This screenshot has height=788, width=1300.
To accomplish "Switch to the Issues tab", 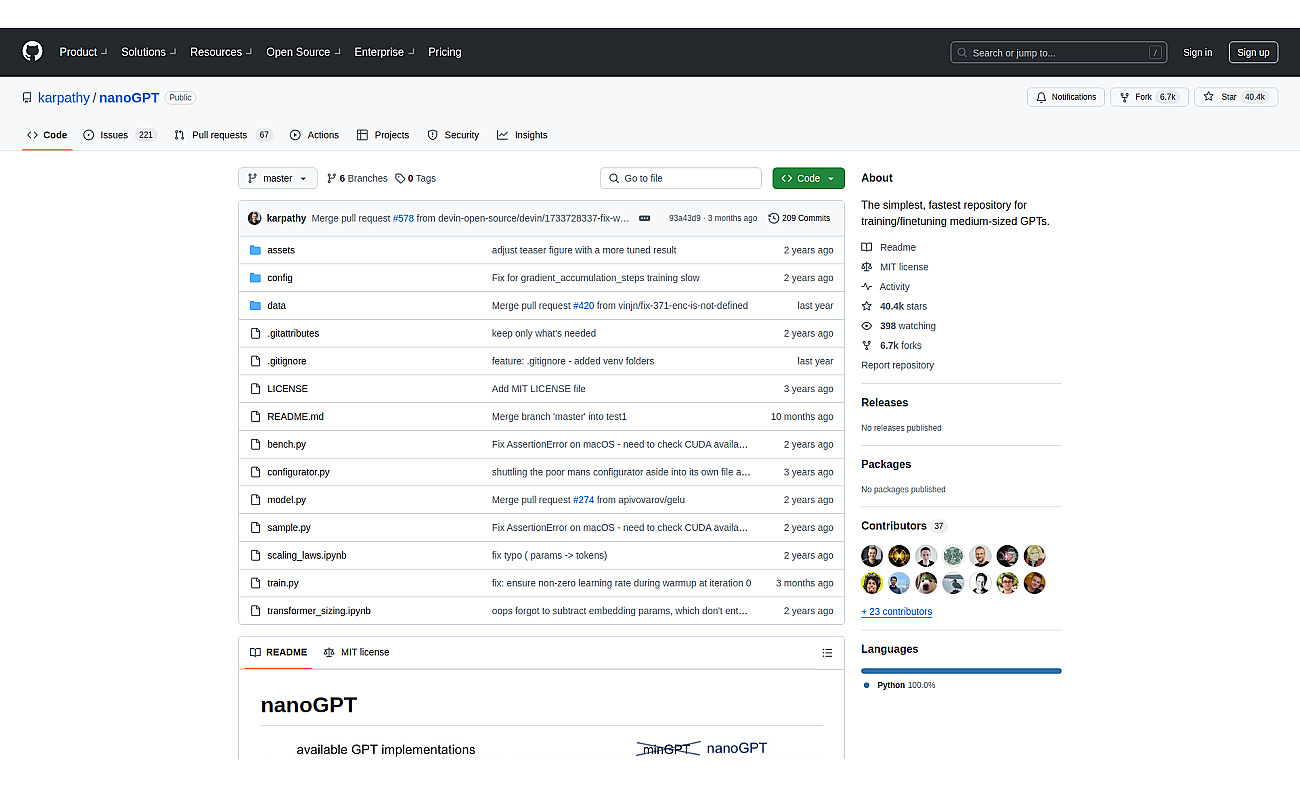I will pos(120,135).
